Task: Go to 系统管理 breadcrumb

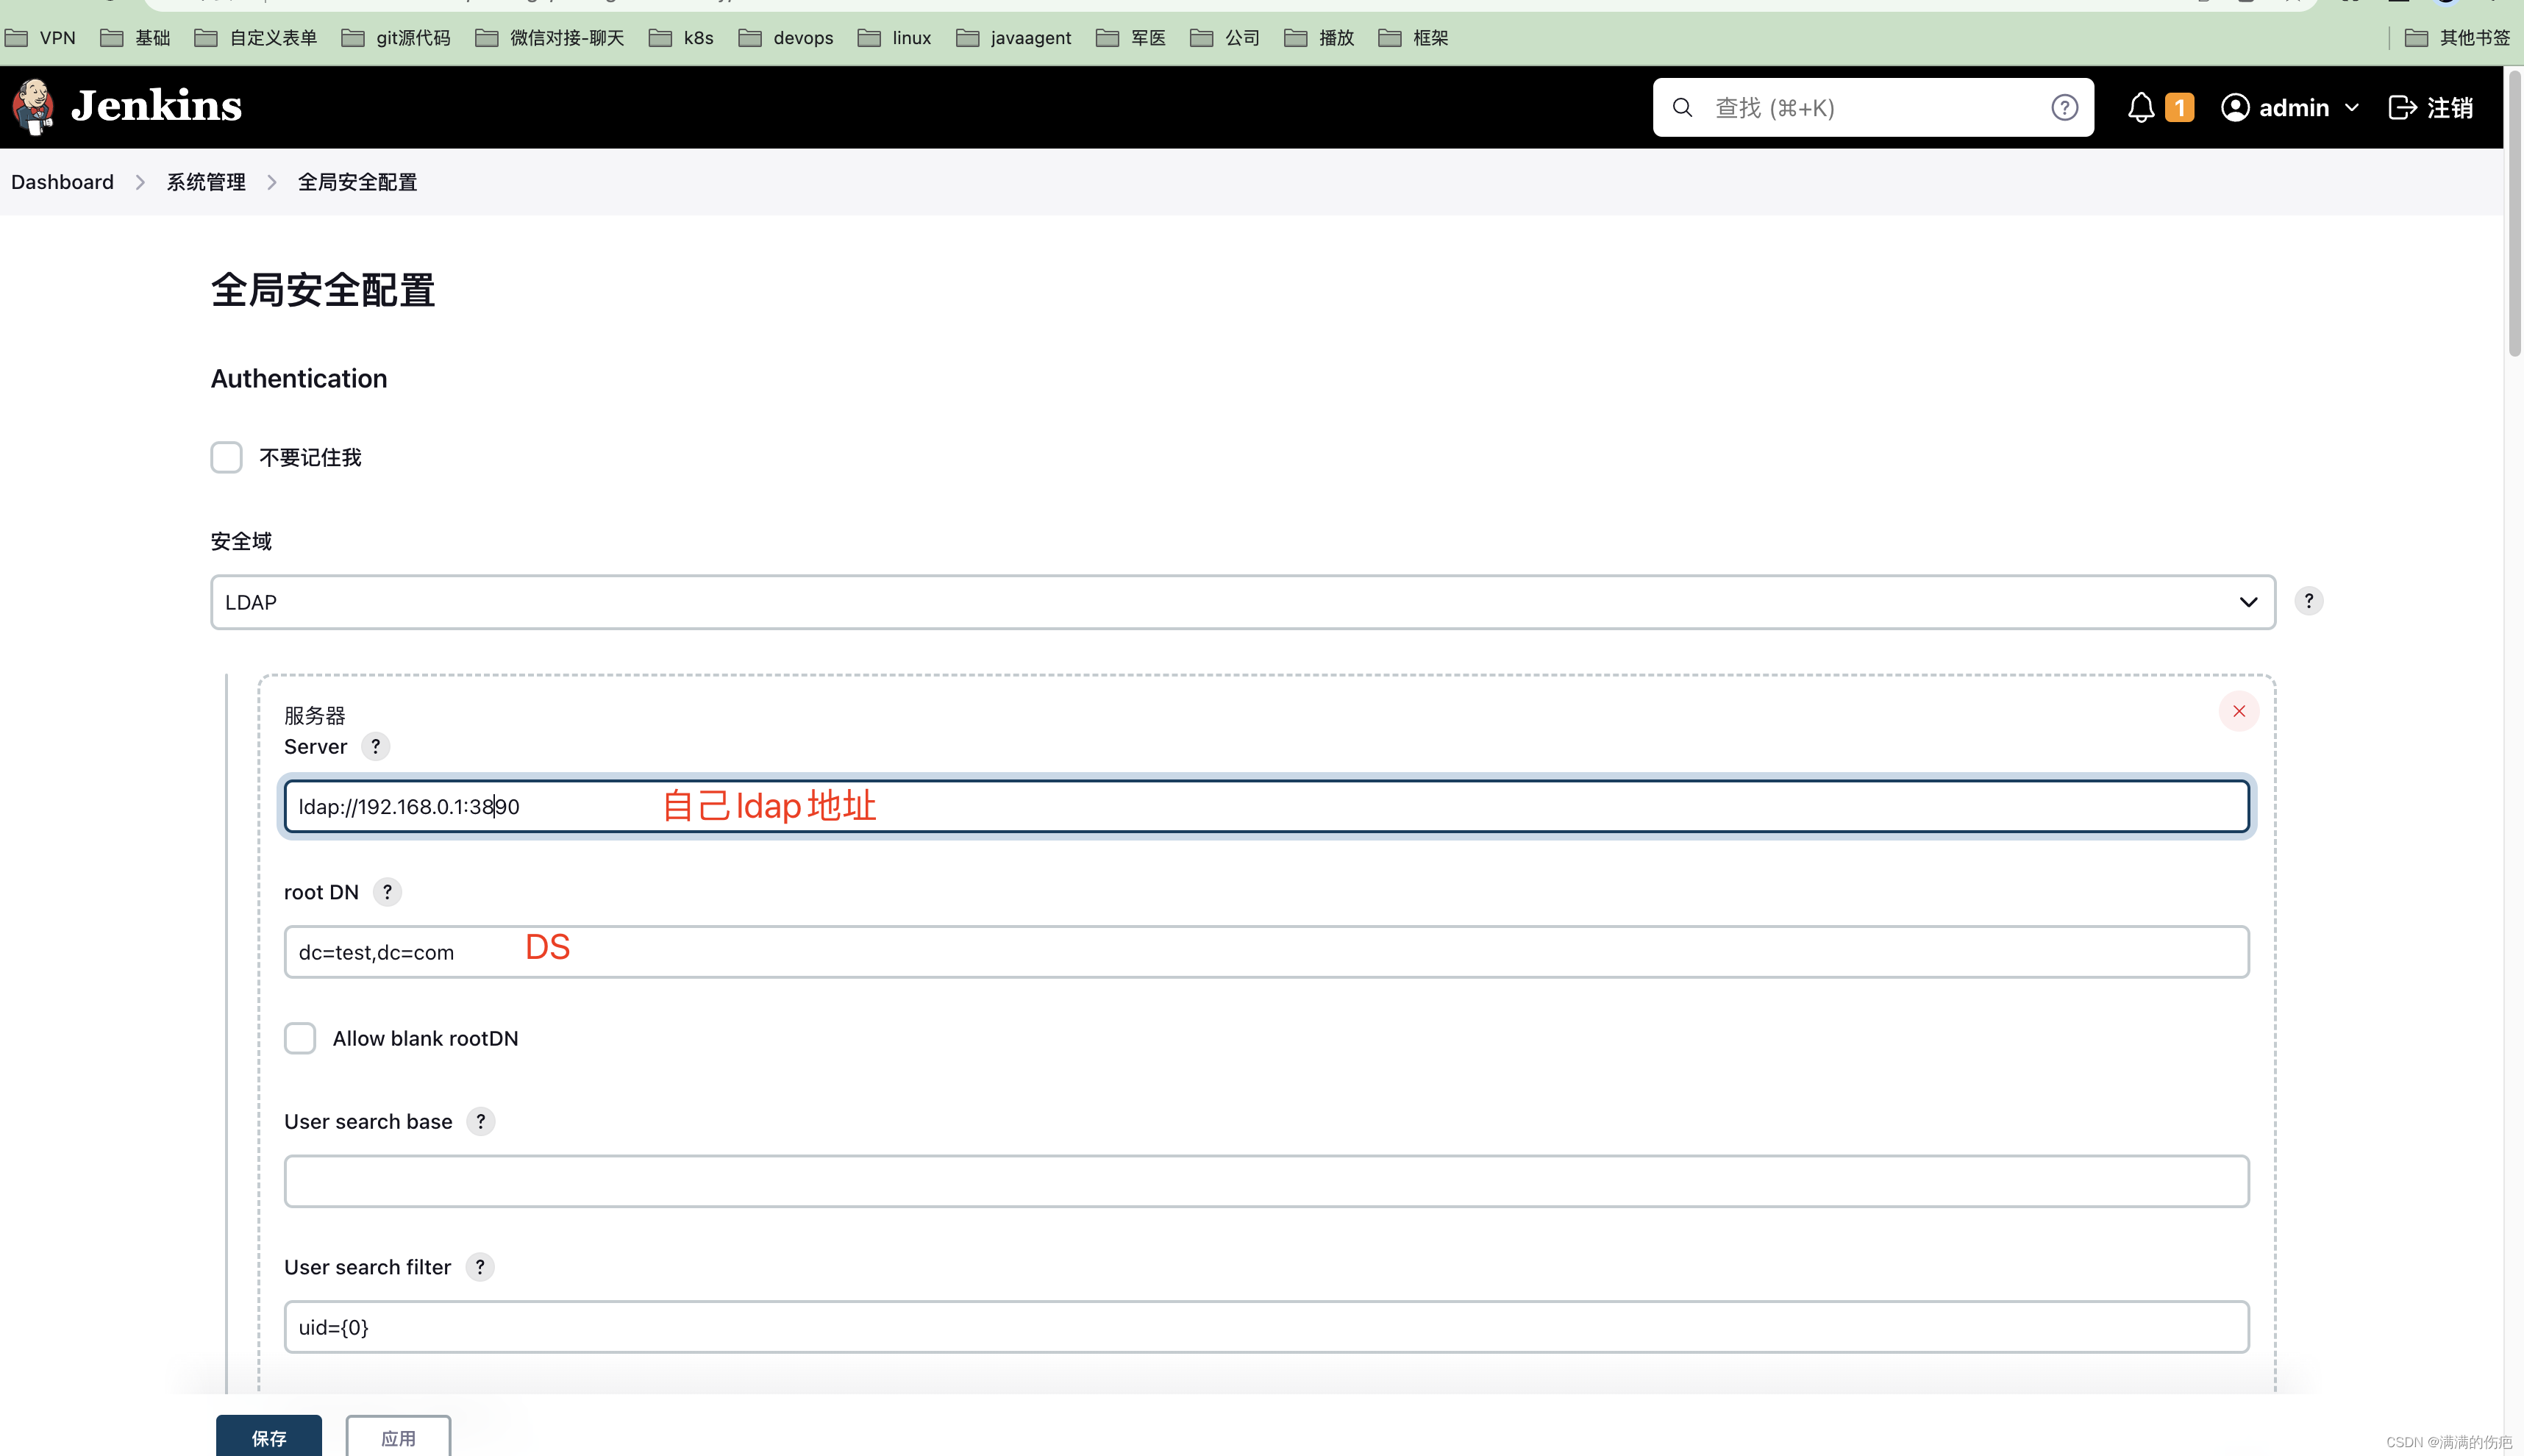Action: [206, 182]
